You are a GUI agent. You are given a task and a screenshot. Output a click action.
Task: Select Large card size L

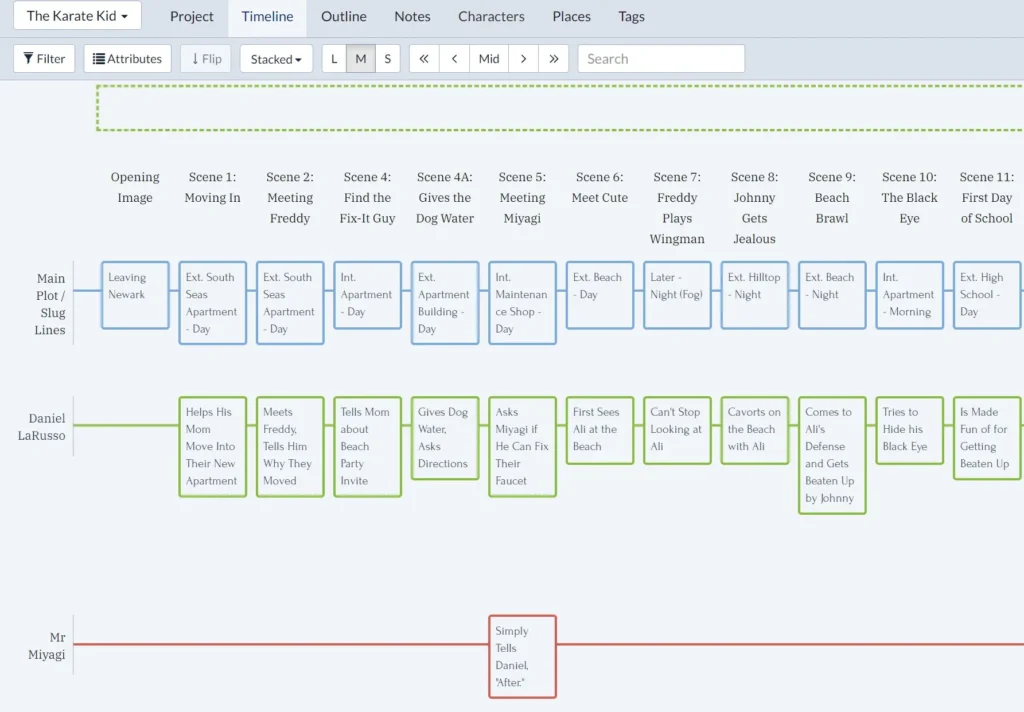[x=334, y=59]
